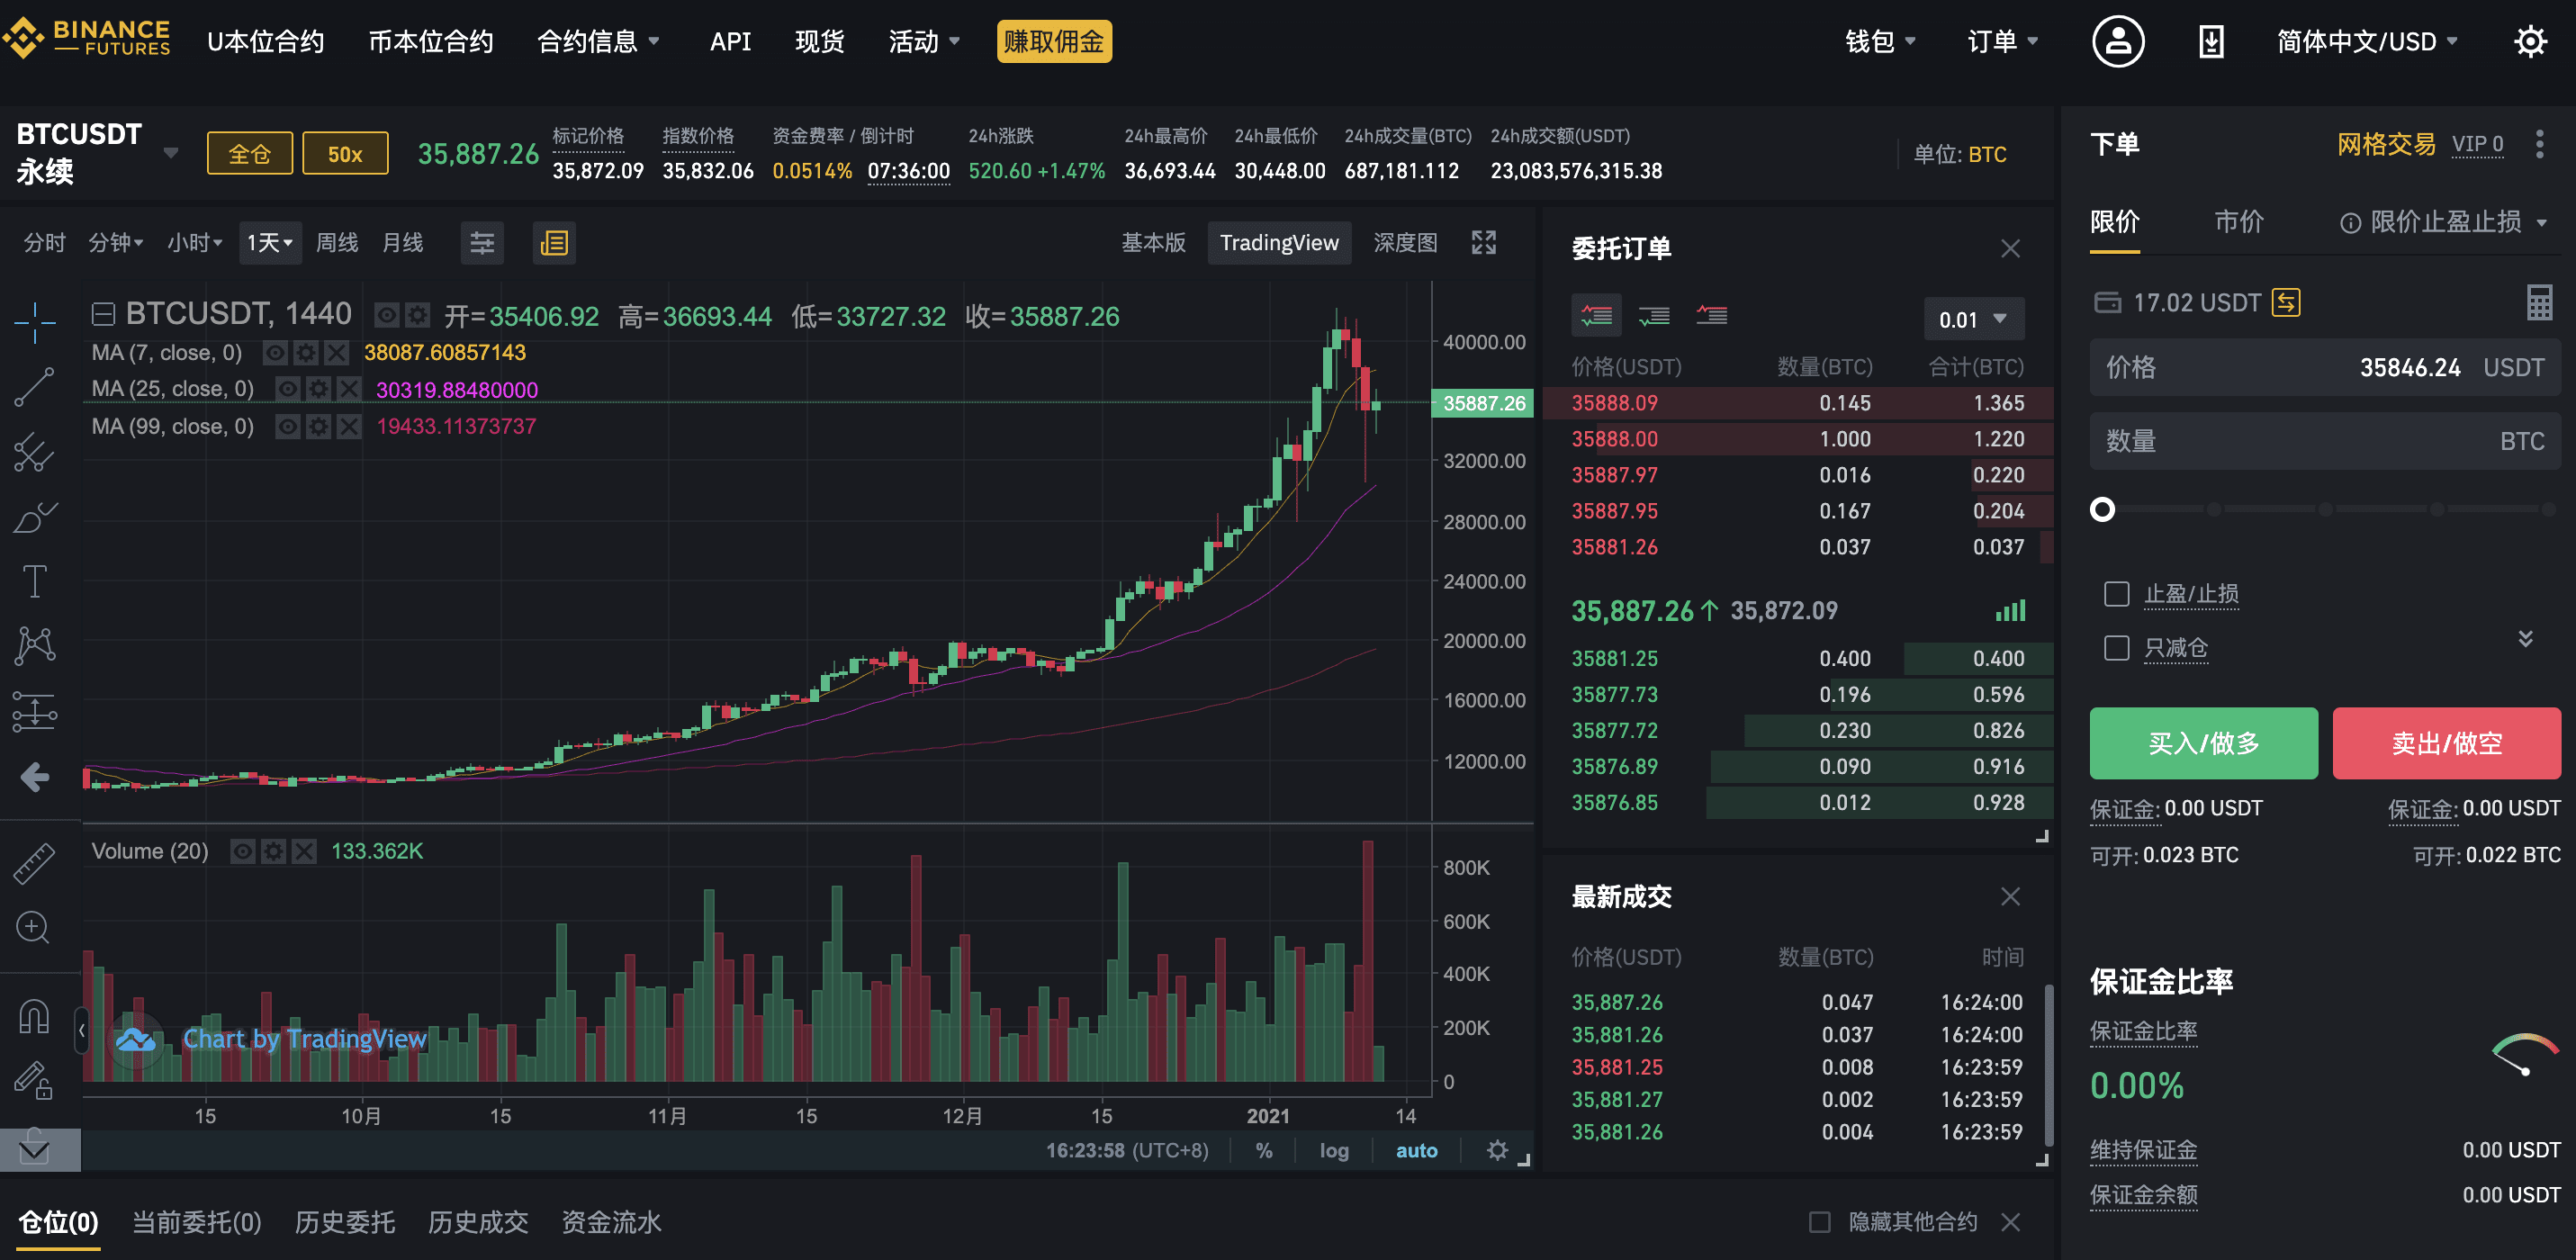Toggle log scale on chart
The height and width of the screenshot is (1260, 2576).
point(1333,1150)
